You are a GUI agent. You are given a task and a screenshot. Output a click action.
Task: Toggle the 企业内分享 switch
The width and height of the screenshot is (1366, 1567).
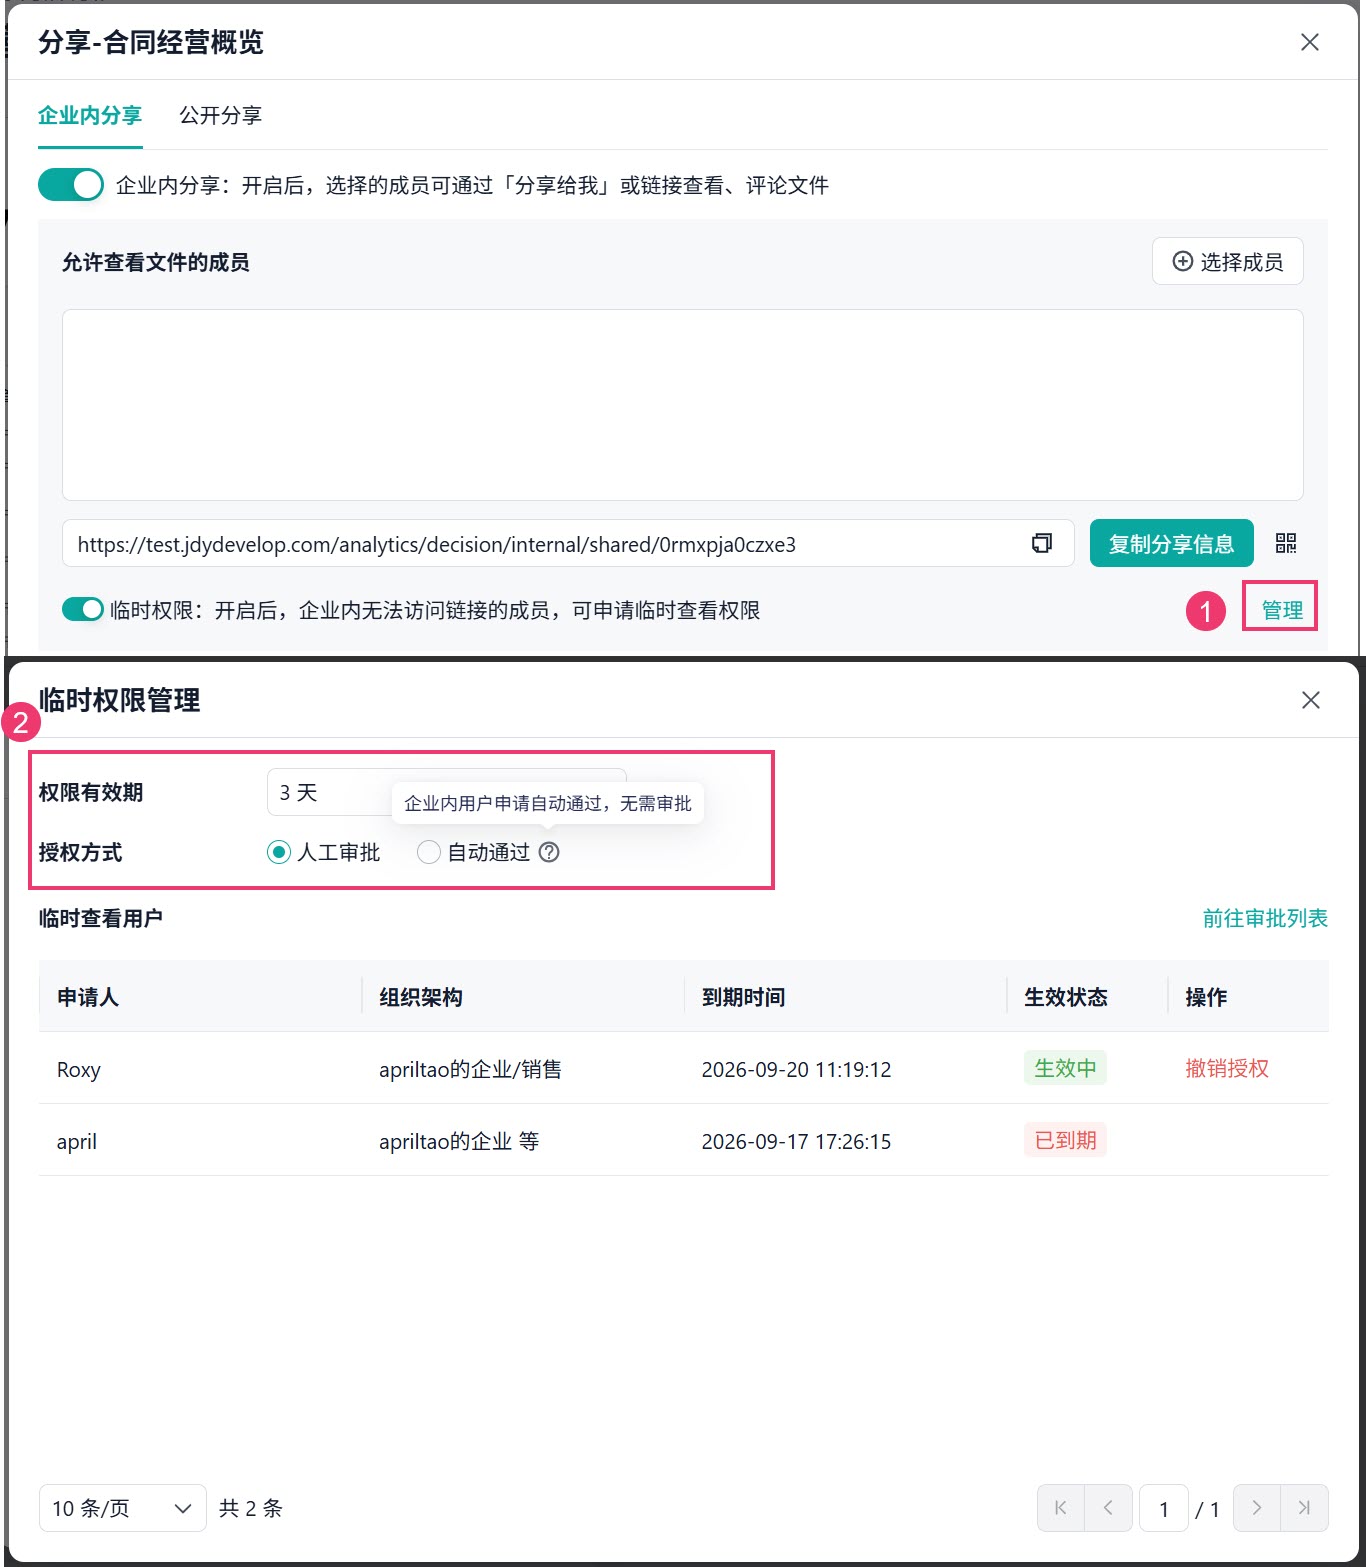tap(71, 185)
